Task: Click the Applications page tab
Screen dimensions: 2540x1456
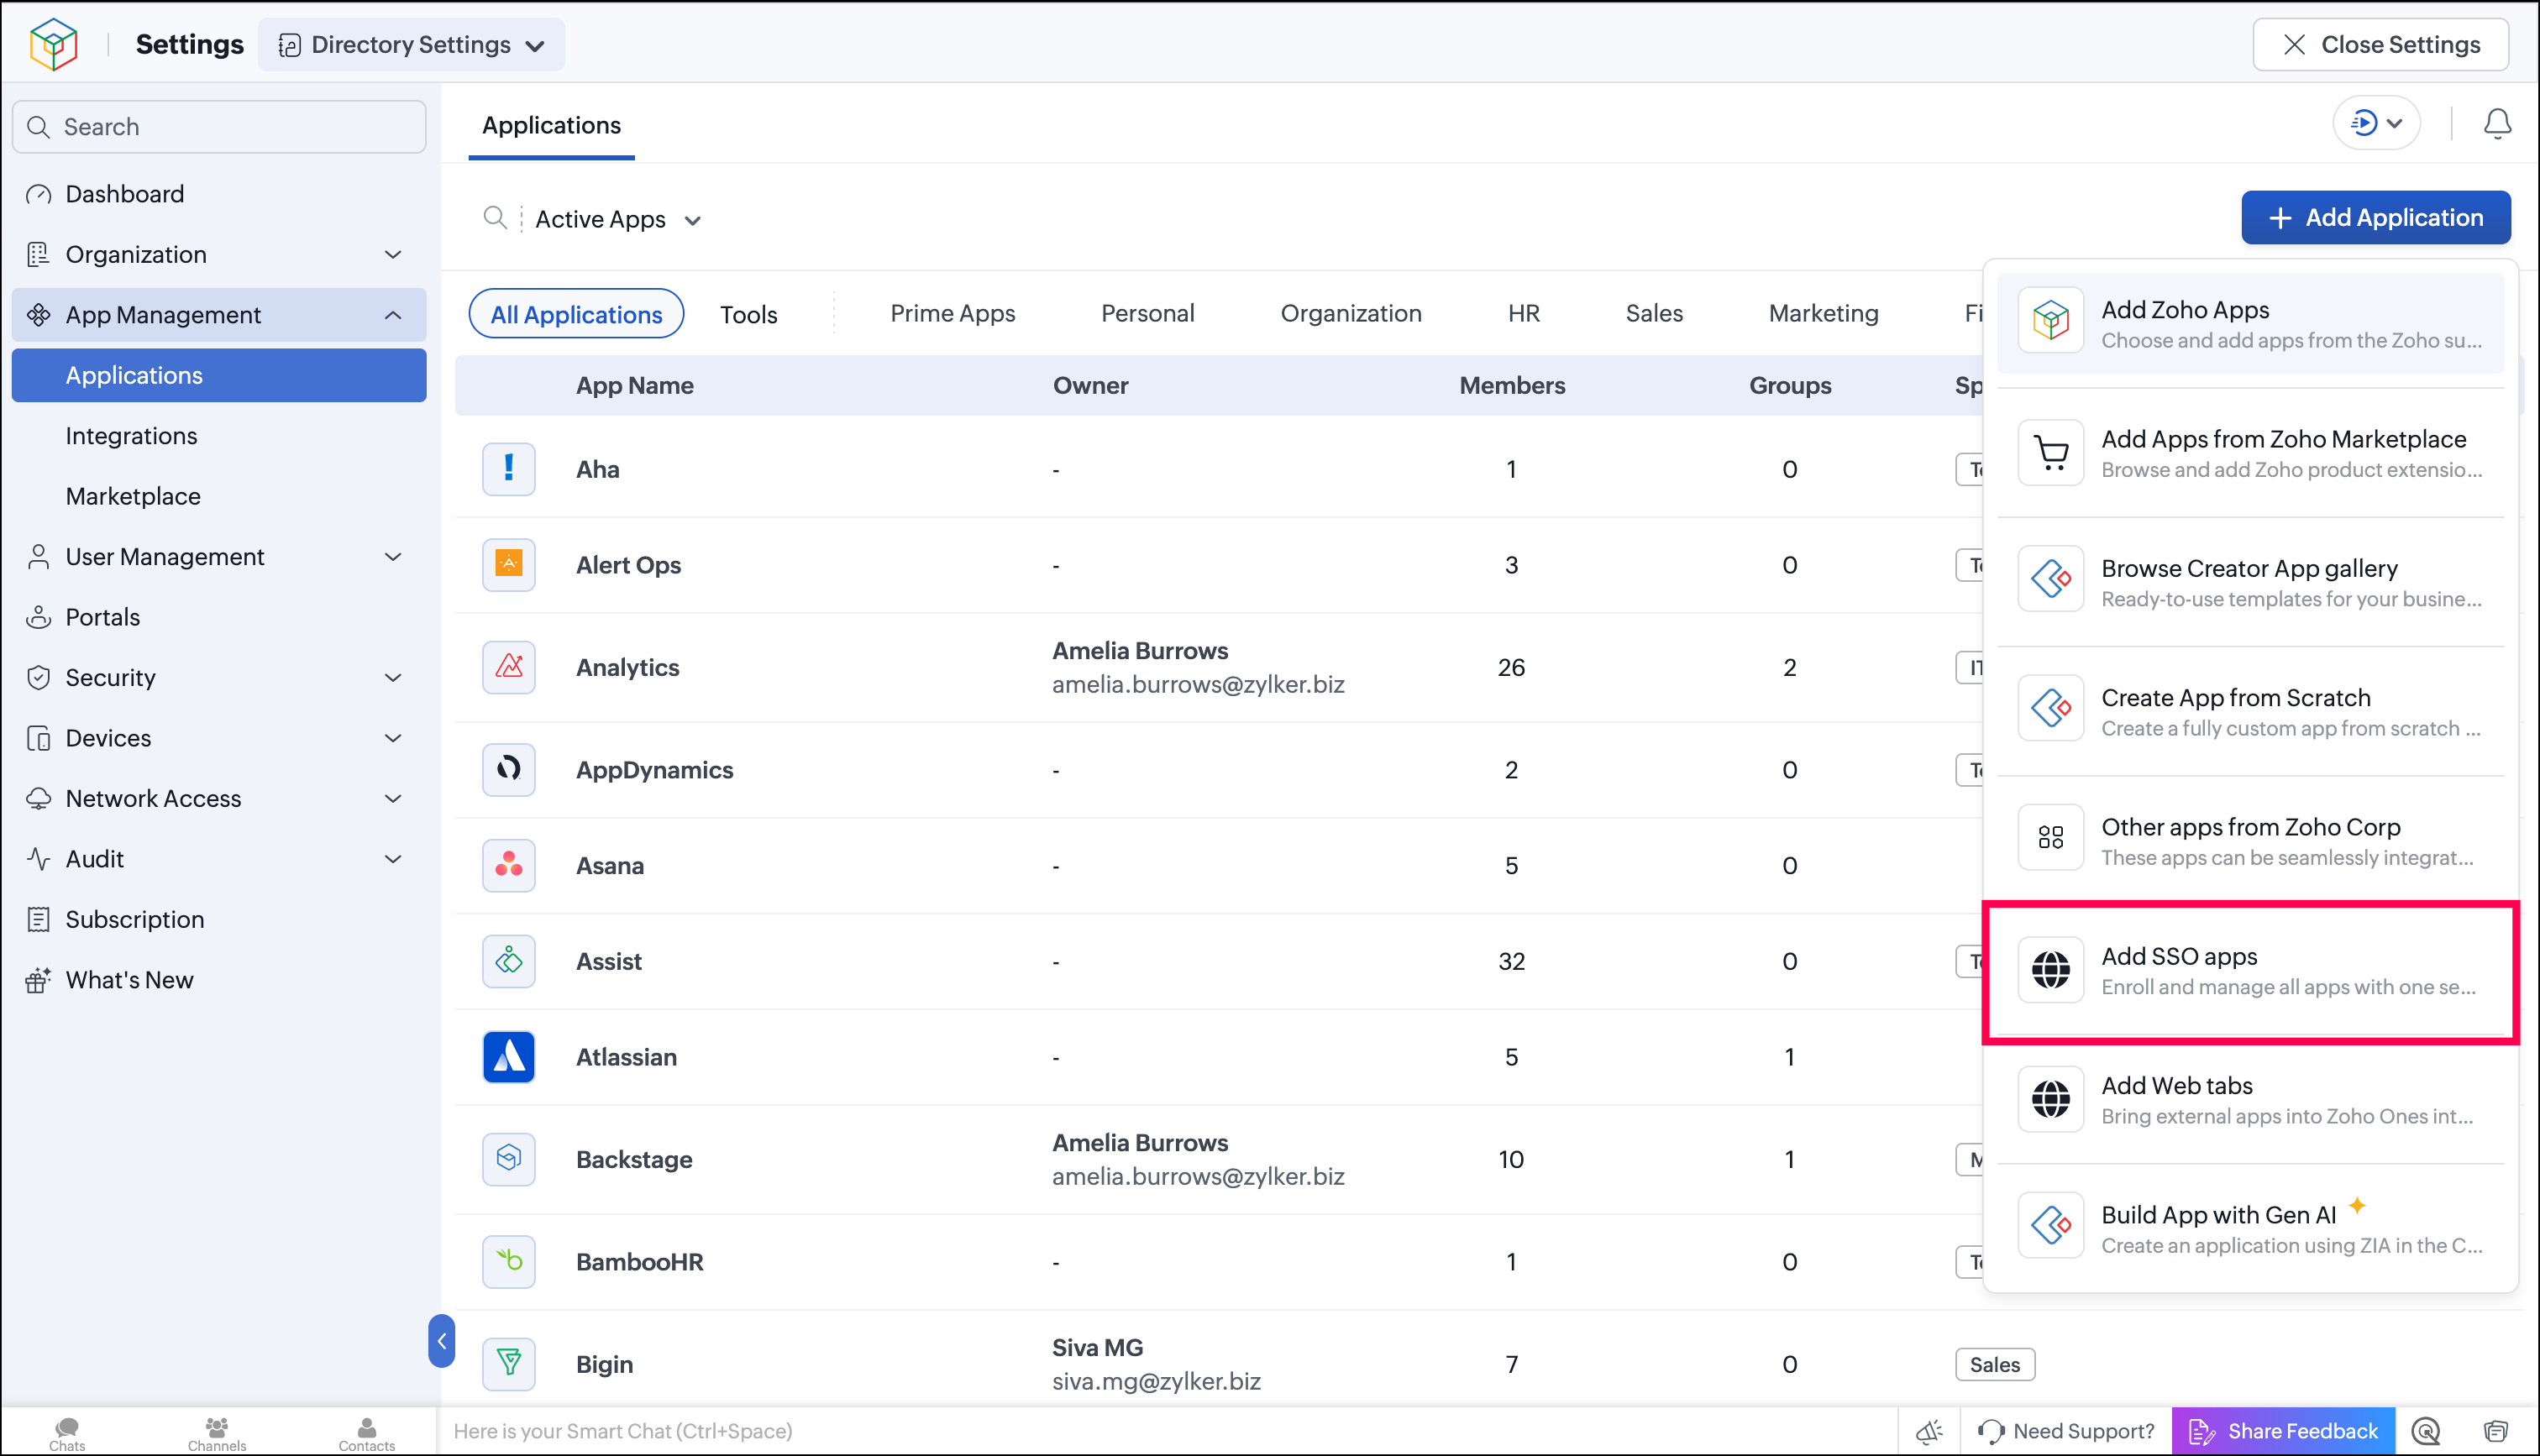Action: pyautogui.click(x=551, y=125)
